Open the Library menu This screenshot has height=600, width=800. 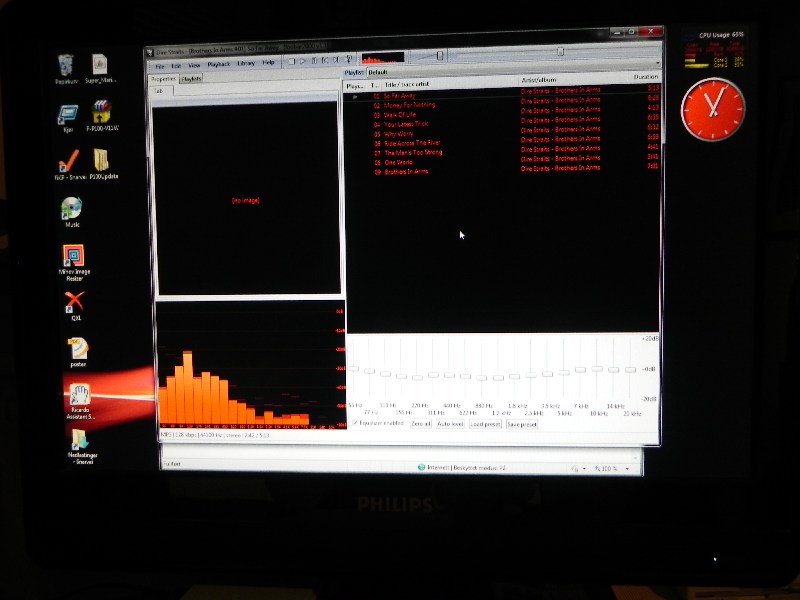click(x=246, y=63)
